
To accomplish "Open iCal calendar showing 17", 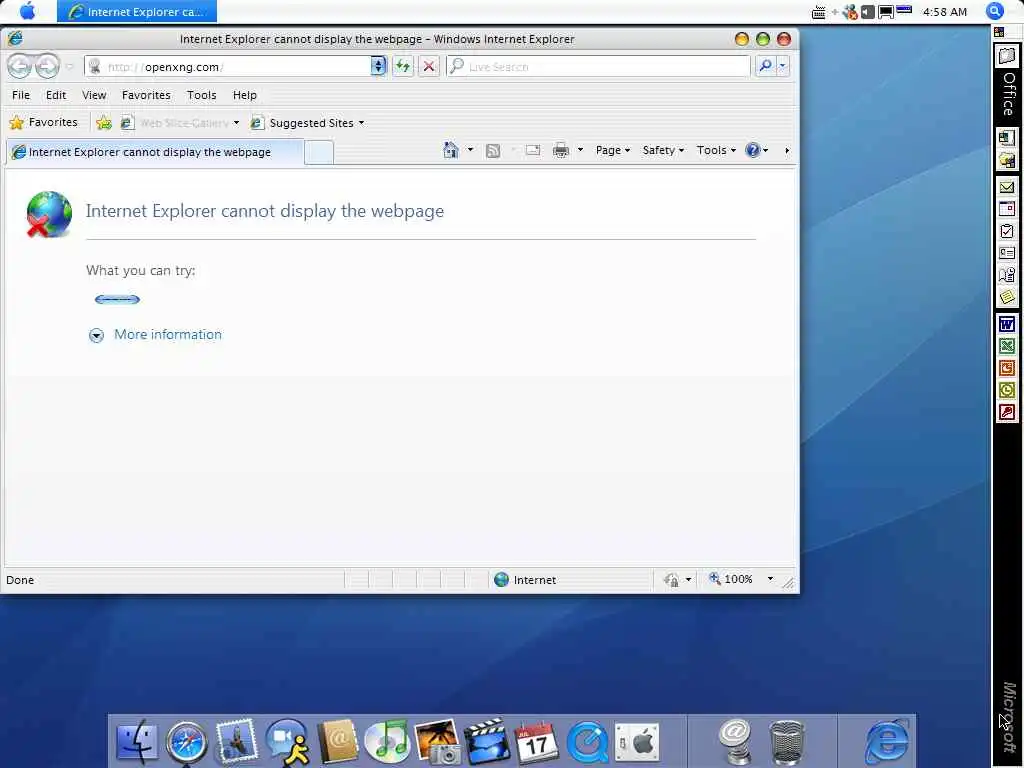I will click(x=536, y=743).
